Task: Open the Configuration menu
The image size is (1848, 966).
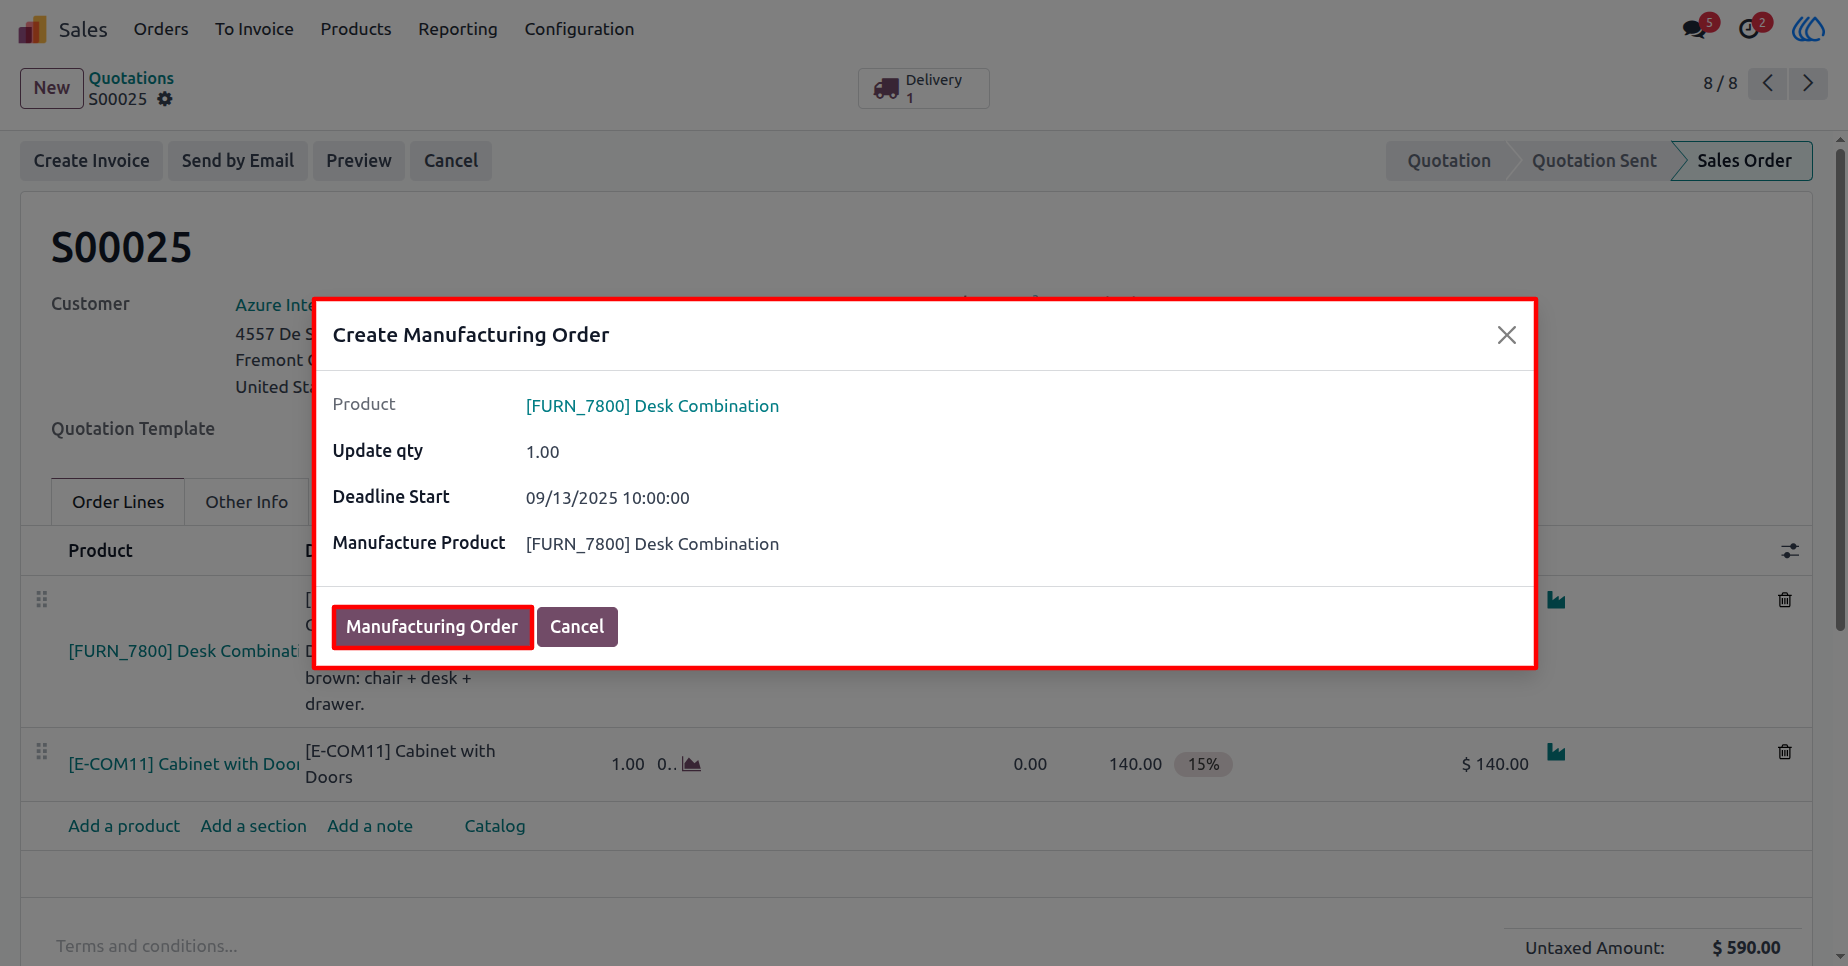Action: 579,29
